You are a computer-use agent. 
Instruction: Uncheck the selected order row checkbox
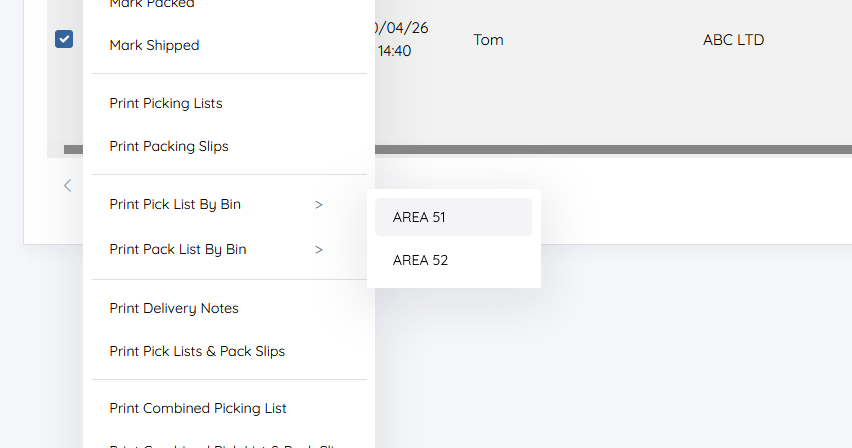pyautogui.click(x=64, y=39)
